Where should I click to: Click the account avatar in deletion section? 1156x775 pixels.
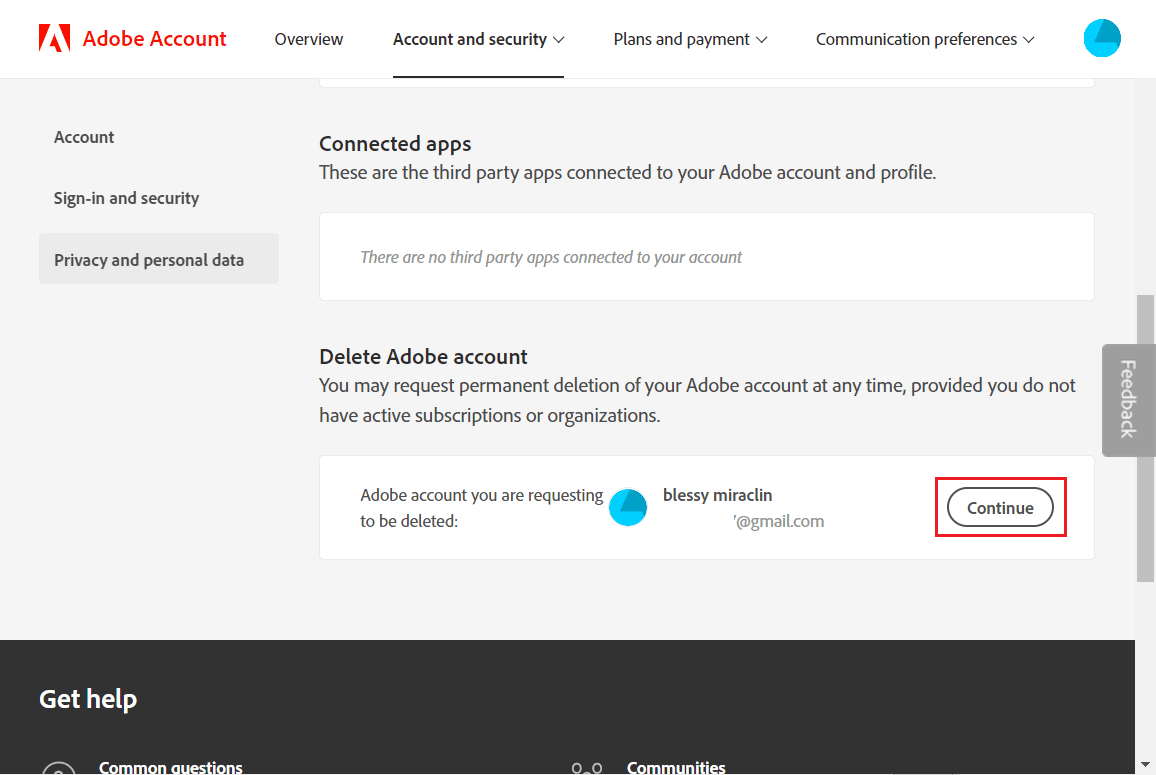[x=628, y=507]
